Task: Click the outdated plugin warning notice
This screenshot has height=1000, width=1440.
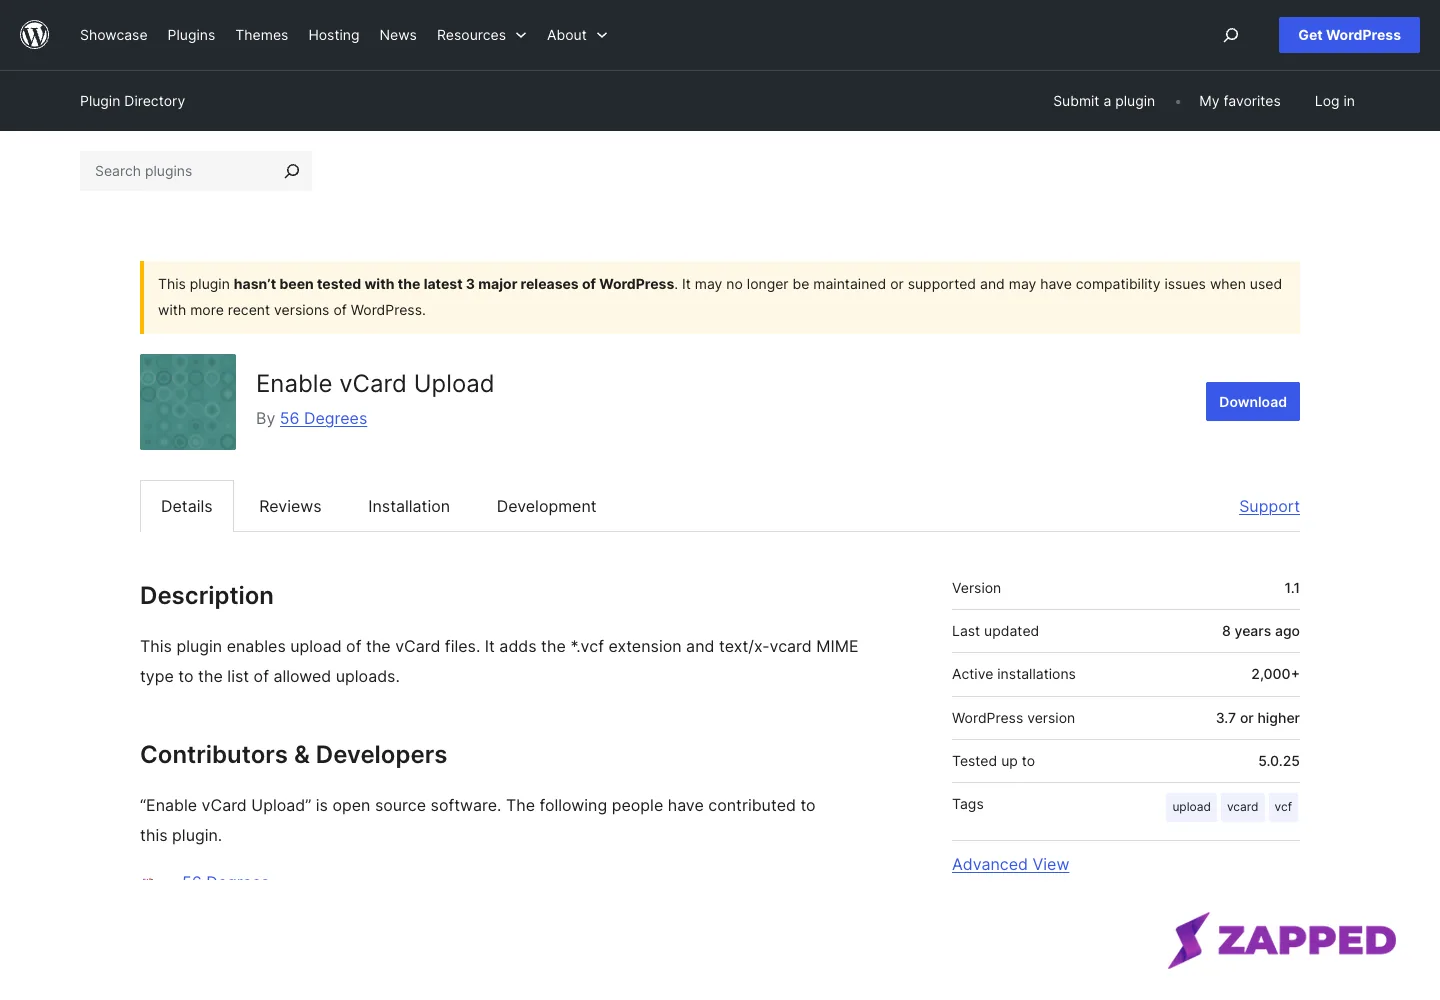Action: (720, 297)
